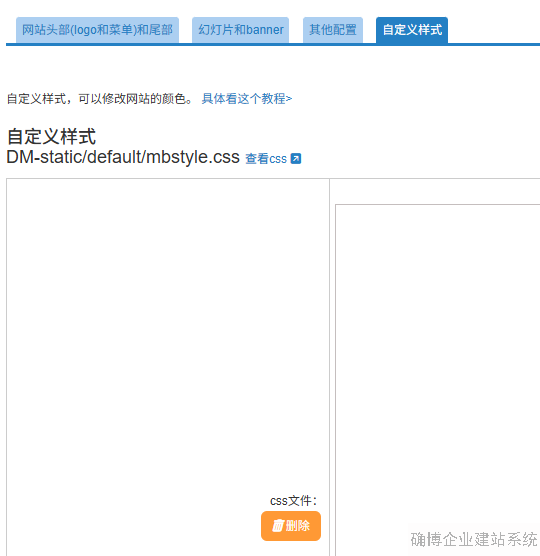Select the active 自定义样式 tab
This screenshot has width=540, height=556.
(412, 30)
